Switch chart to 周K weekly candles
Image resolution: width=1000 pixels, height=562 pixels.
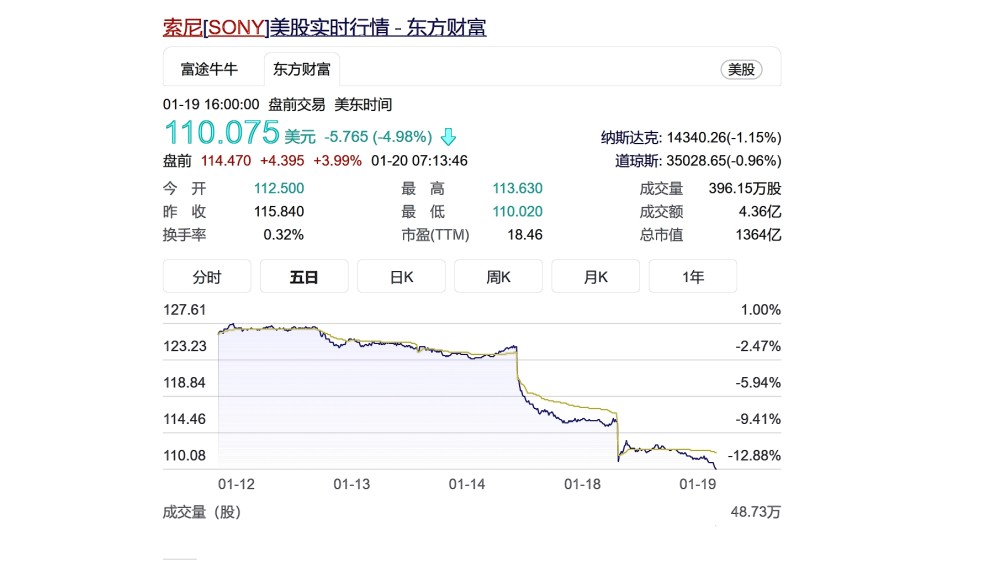[498, 277]
